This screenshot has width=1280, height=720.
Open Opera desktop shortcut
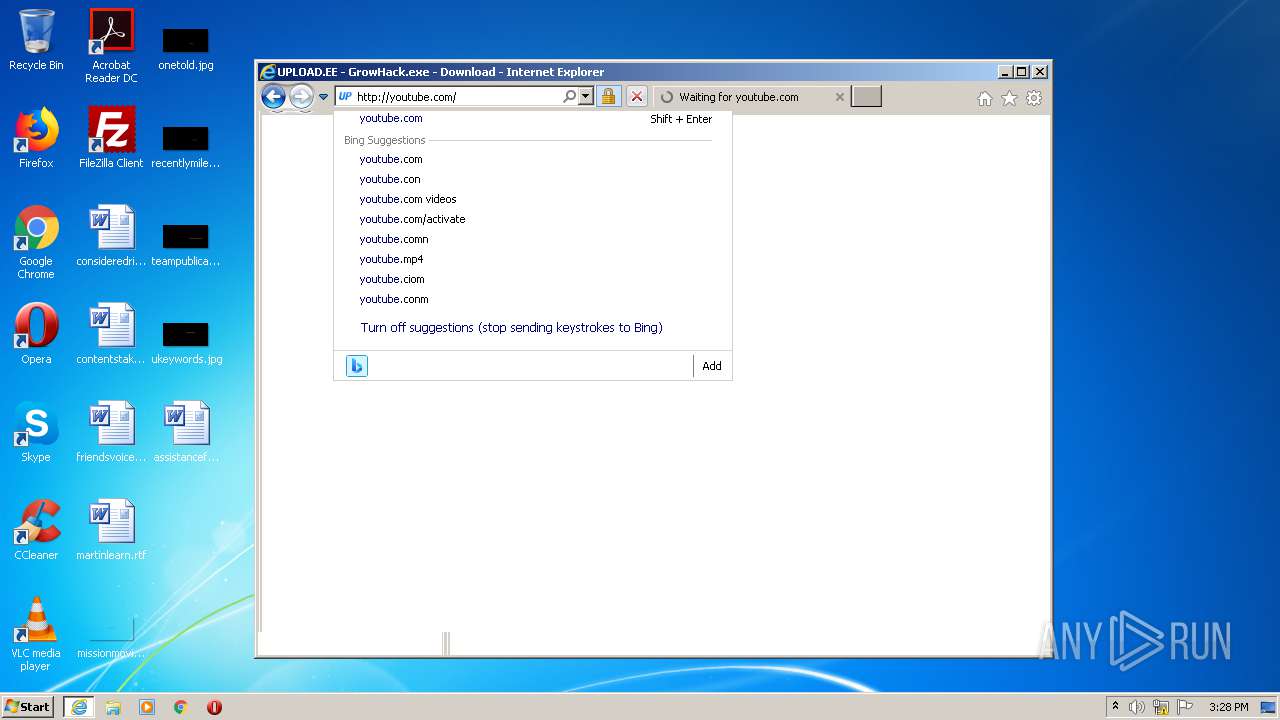(36, 334)
